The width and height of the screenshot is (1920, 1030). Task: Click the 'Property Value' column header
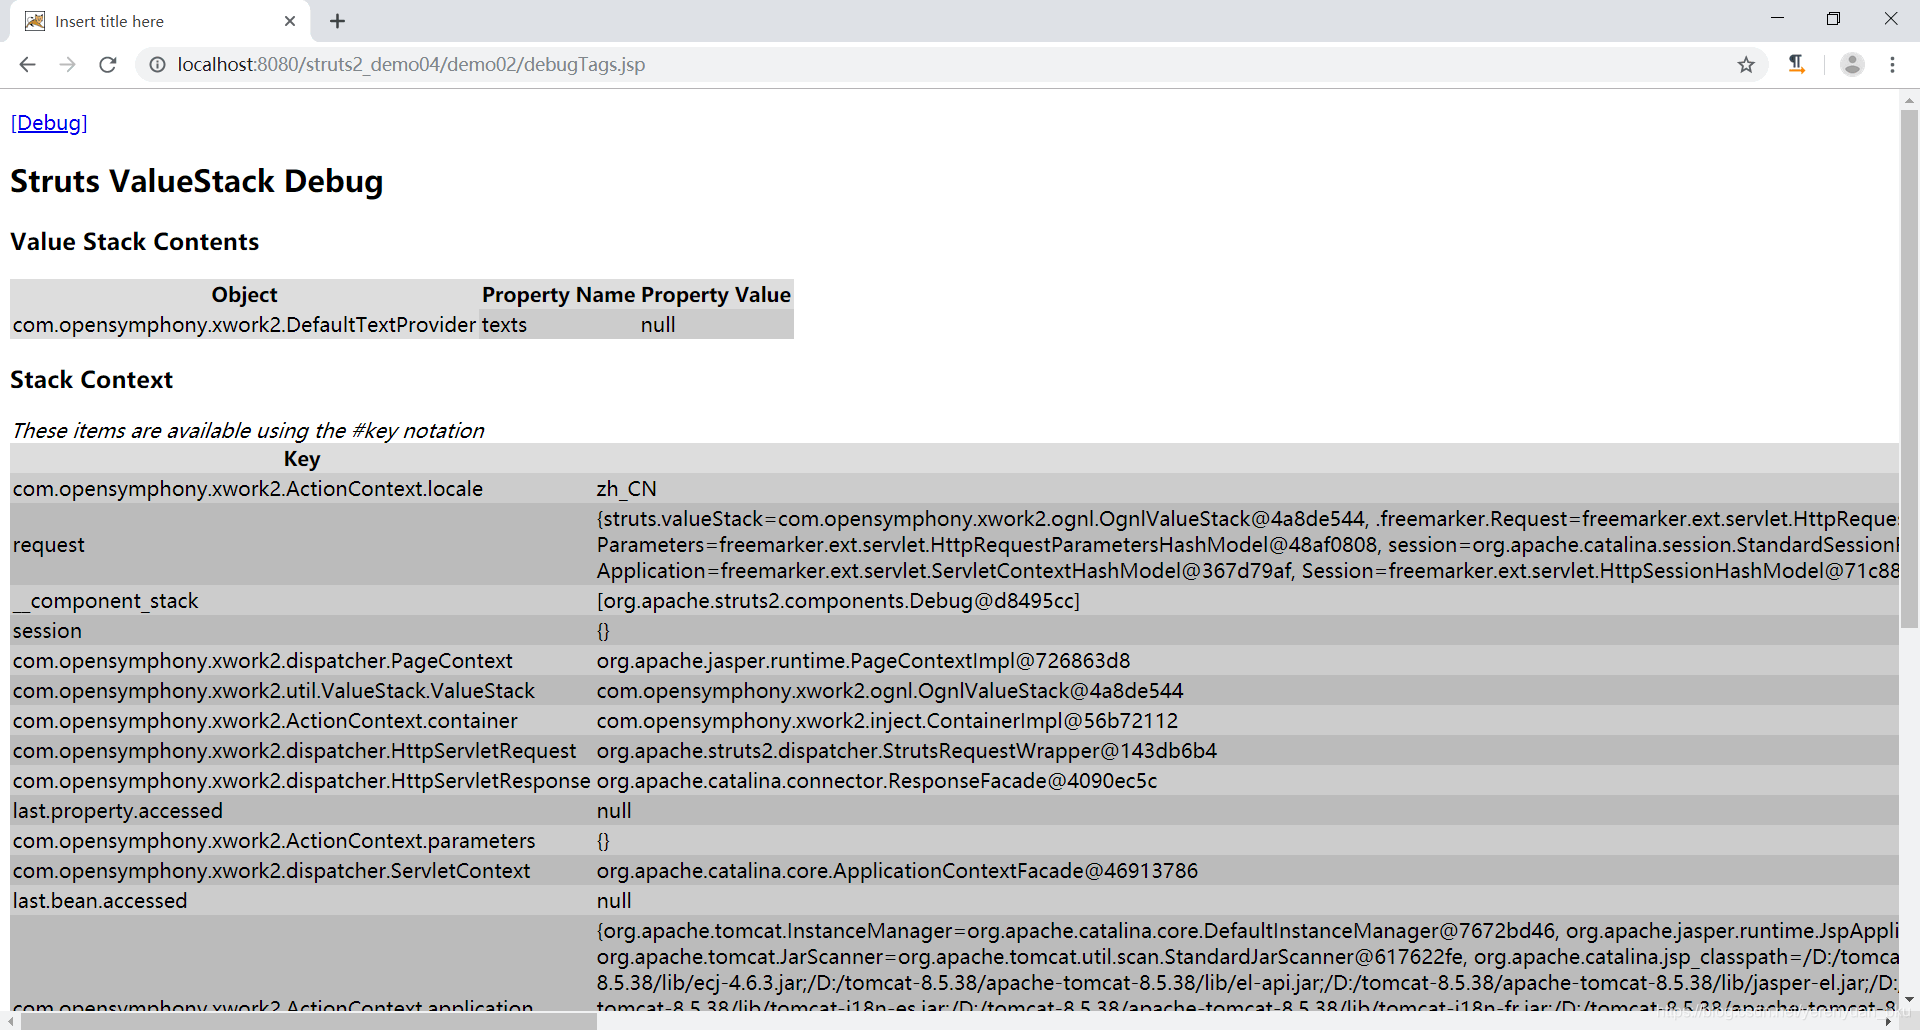716,295
